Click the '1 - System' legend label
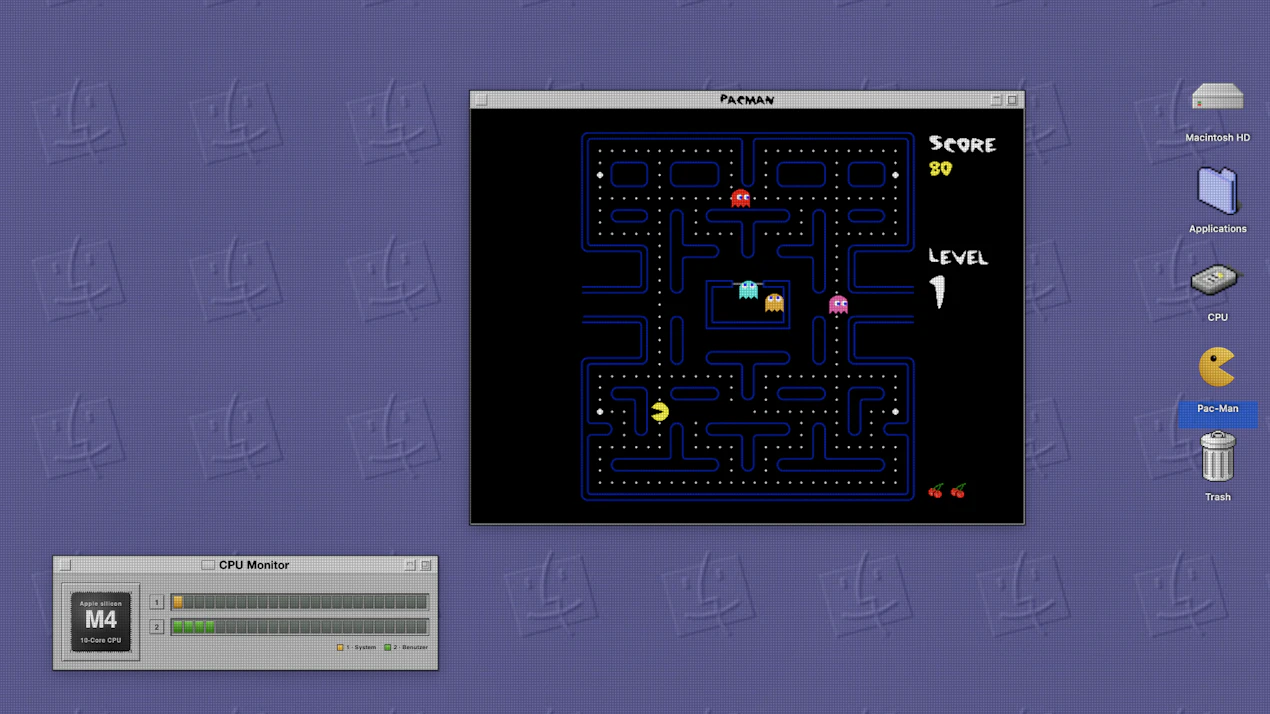Screen dimensions: 1270x714 (x=361, y=647)
